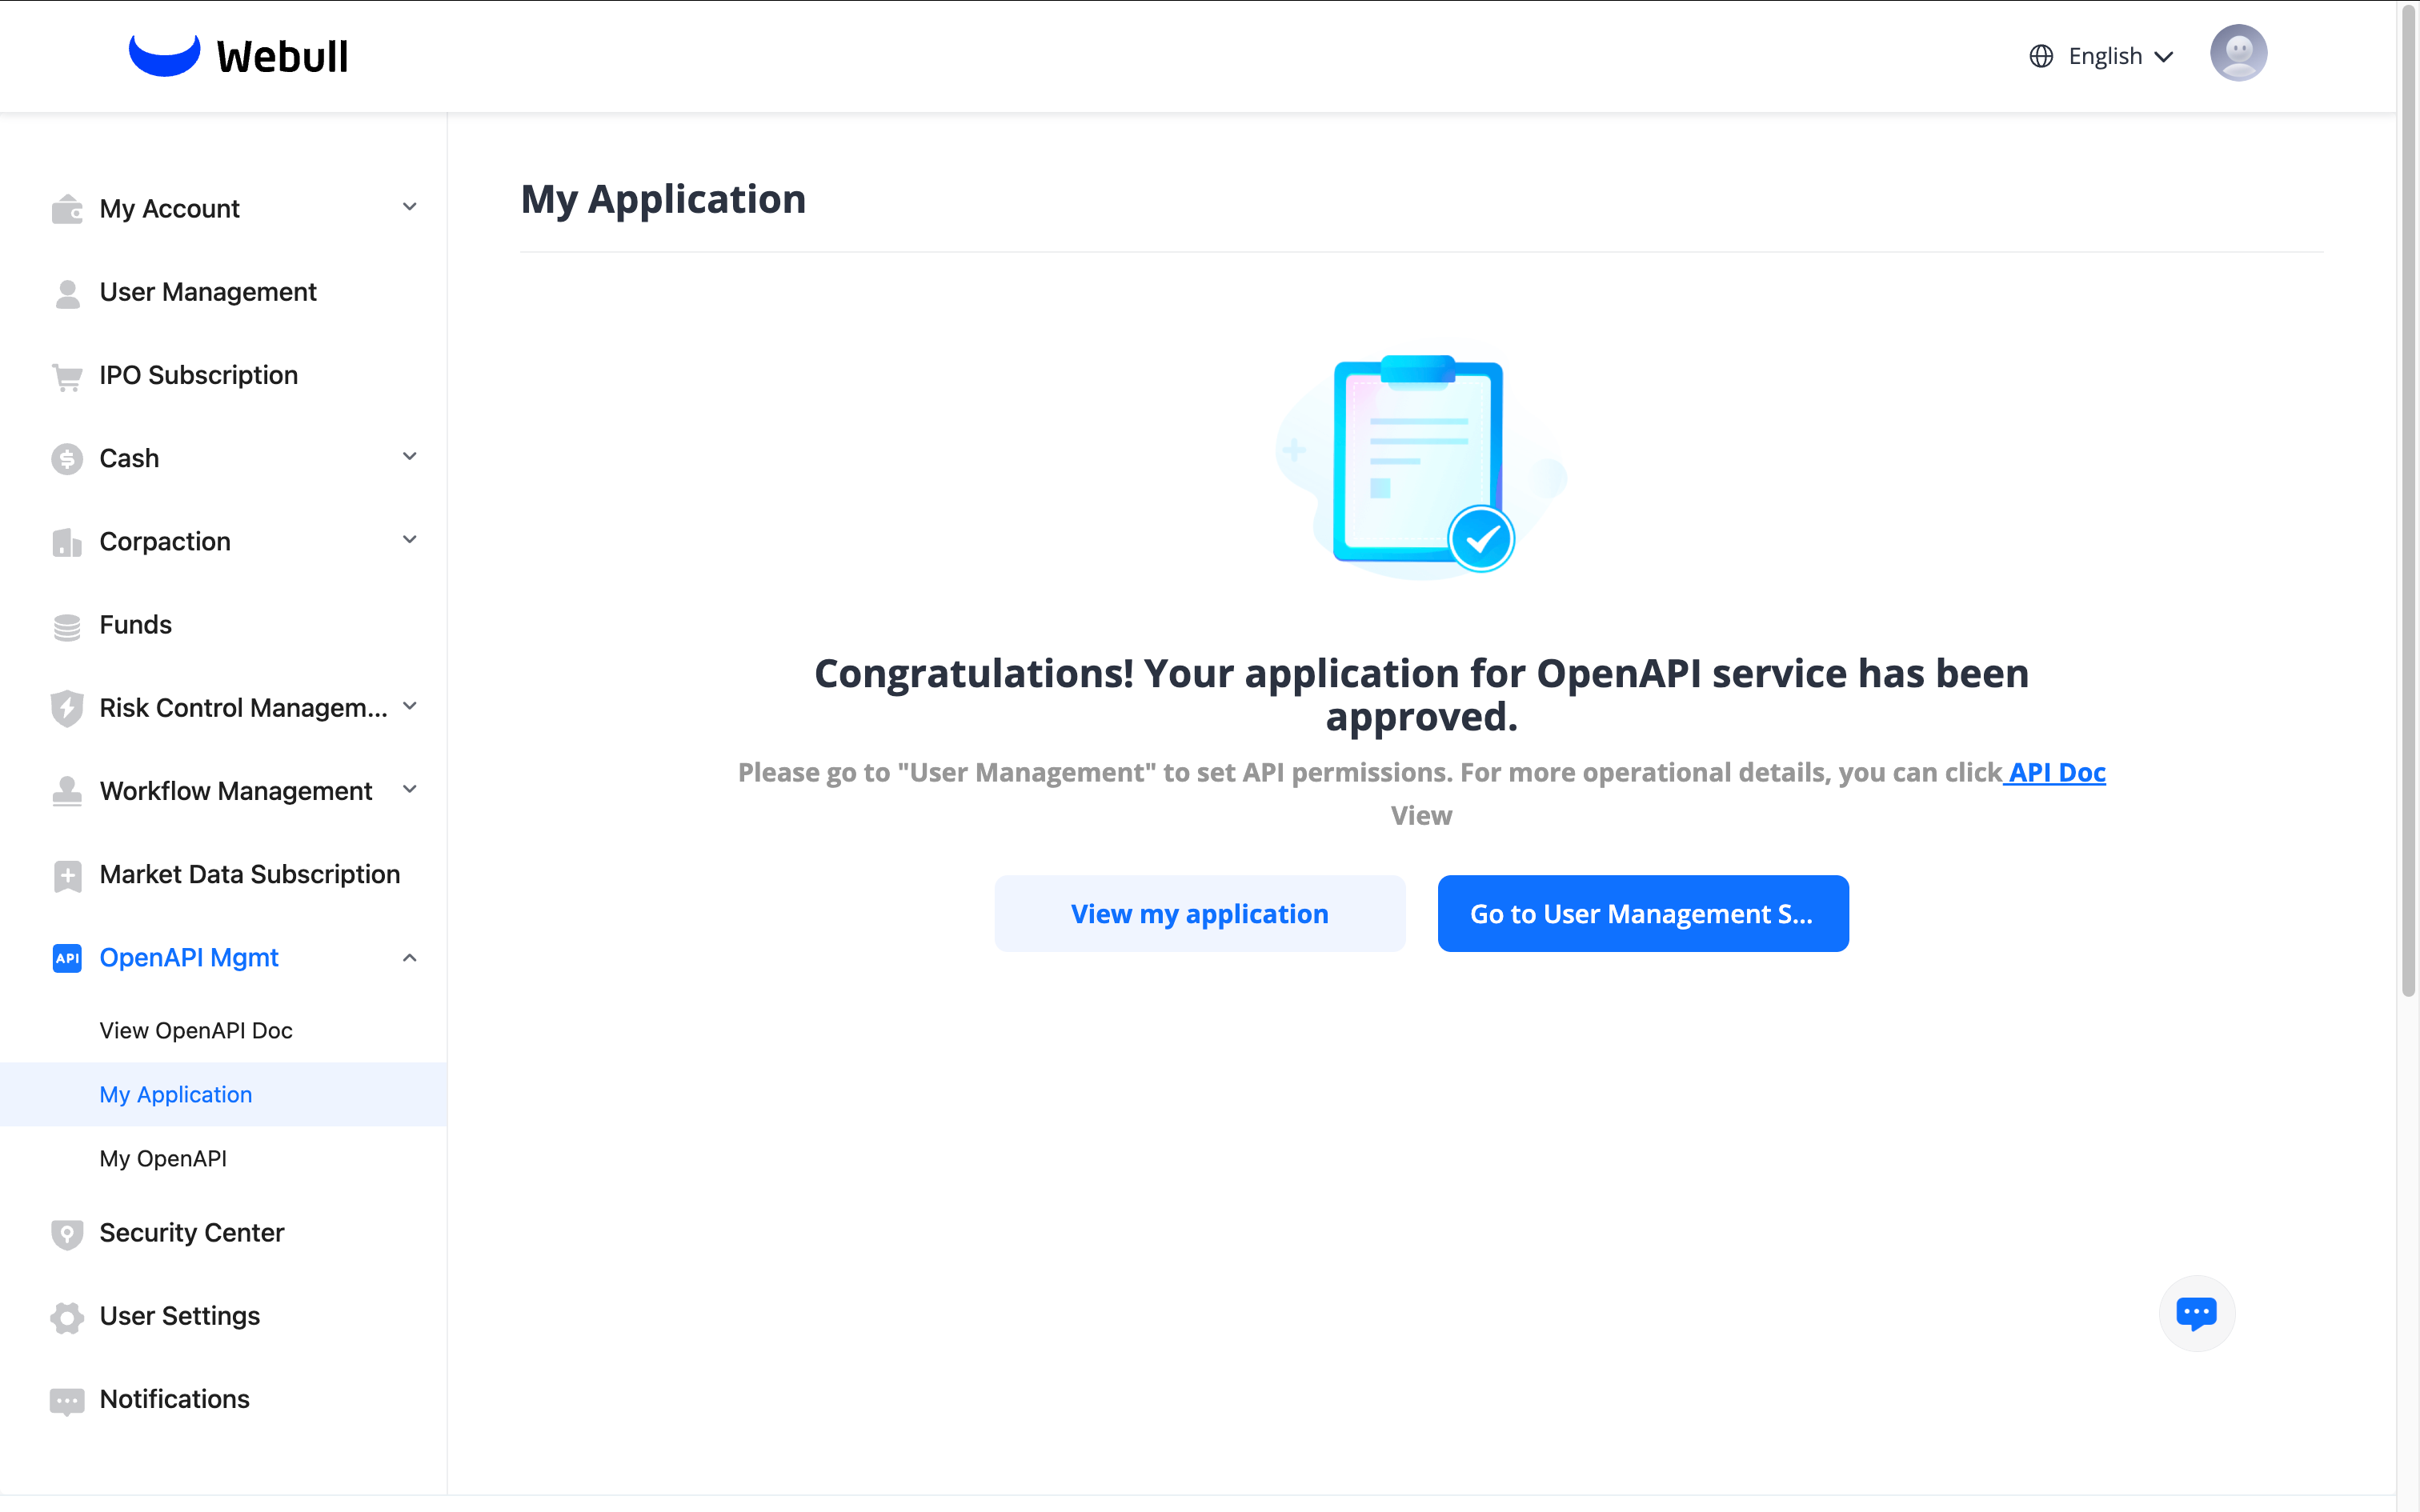
Task: Click the globe language icon
Action: click(2041, 56)
